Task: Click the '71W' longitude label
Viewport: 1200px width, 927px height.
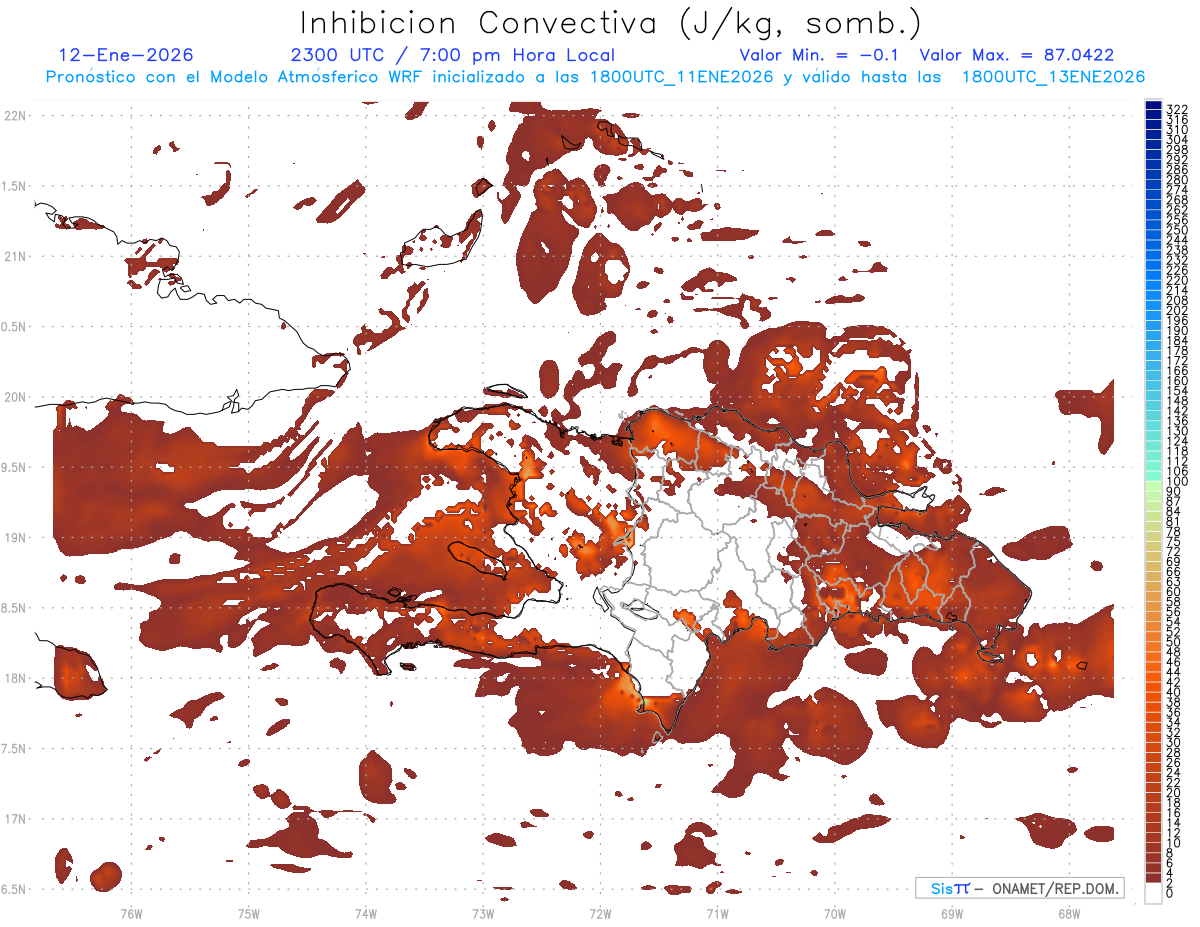Action: point(717,912)
